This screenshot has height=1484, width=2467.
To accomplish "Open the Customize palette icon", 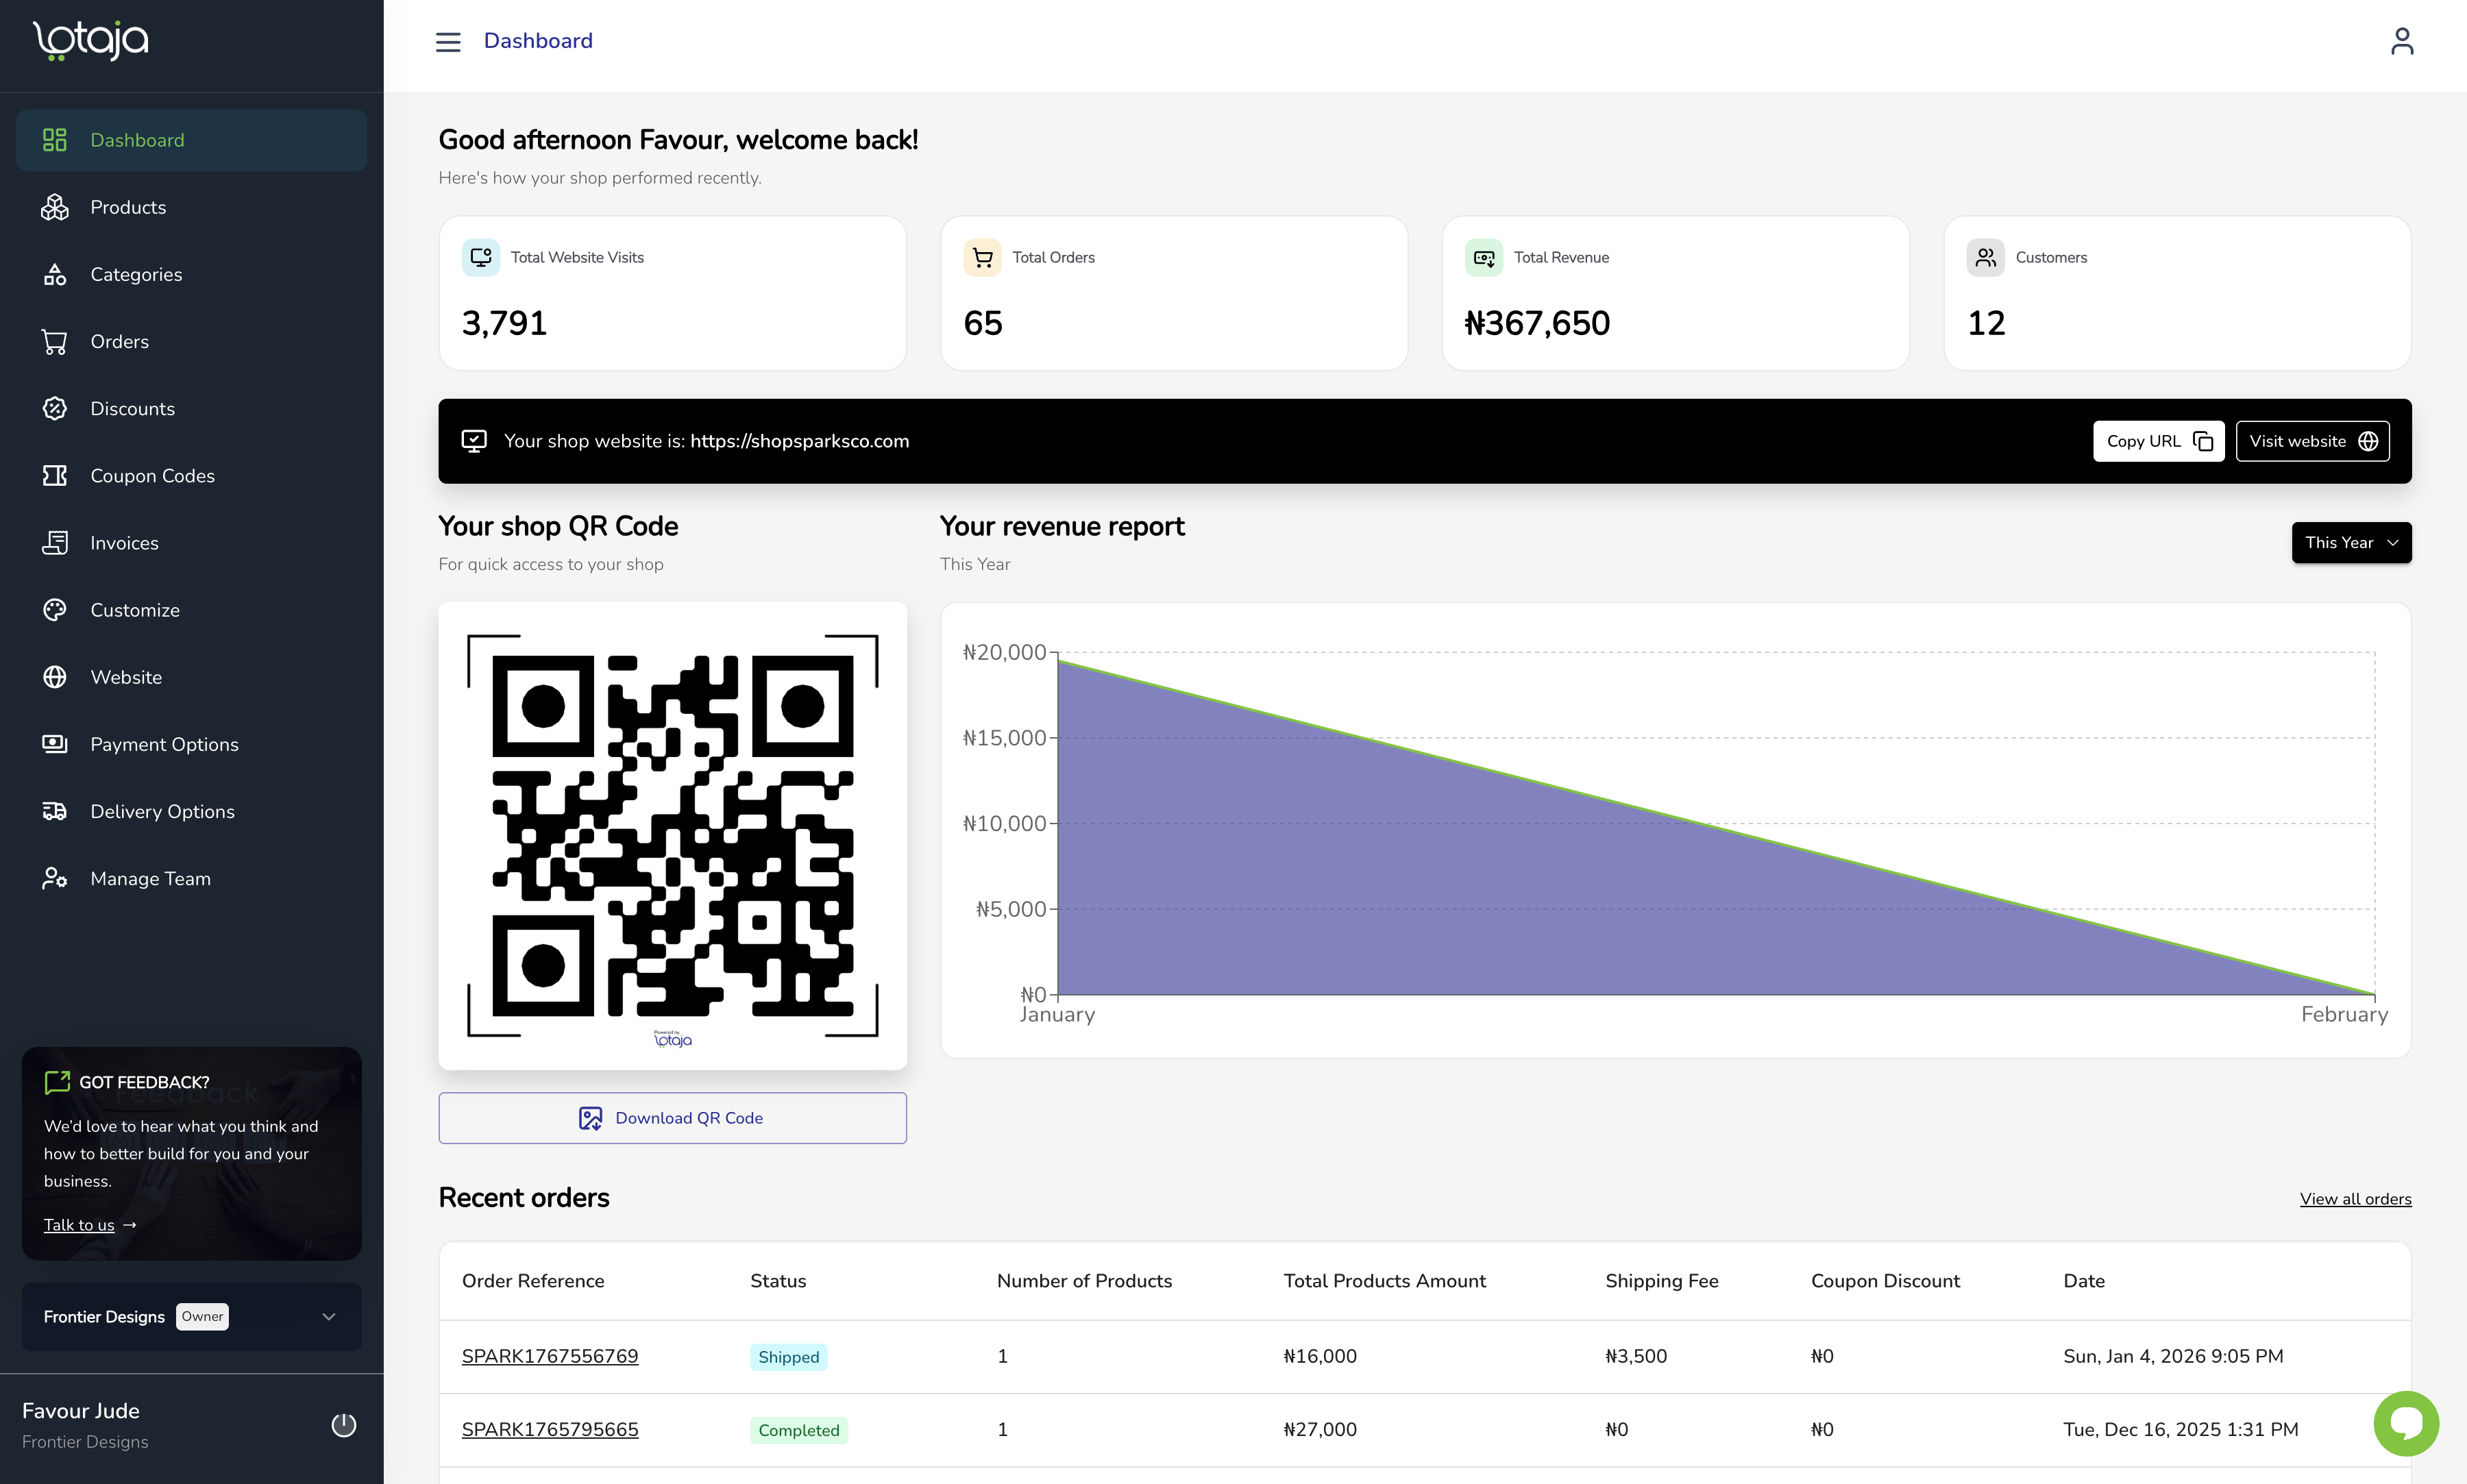I will (x=55, y=609).
